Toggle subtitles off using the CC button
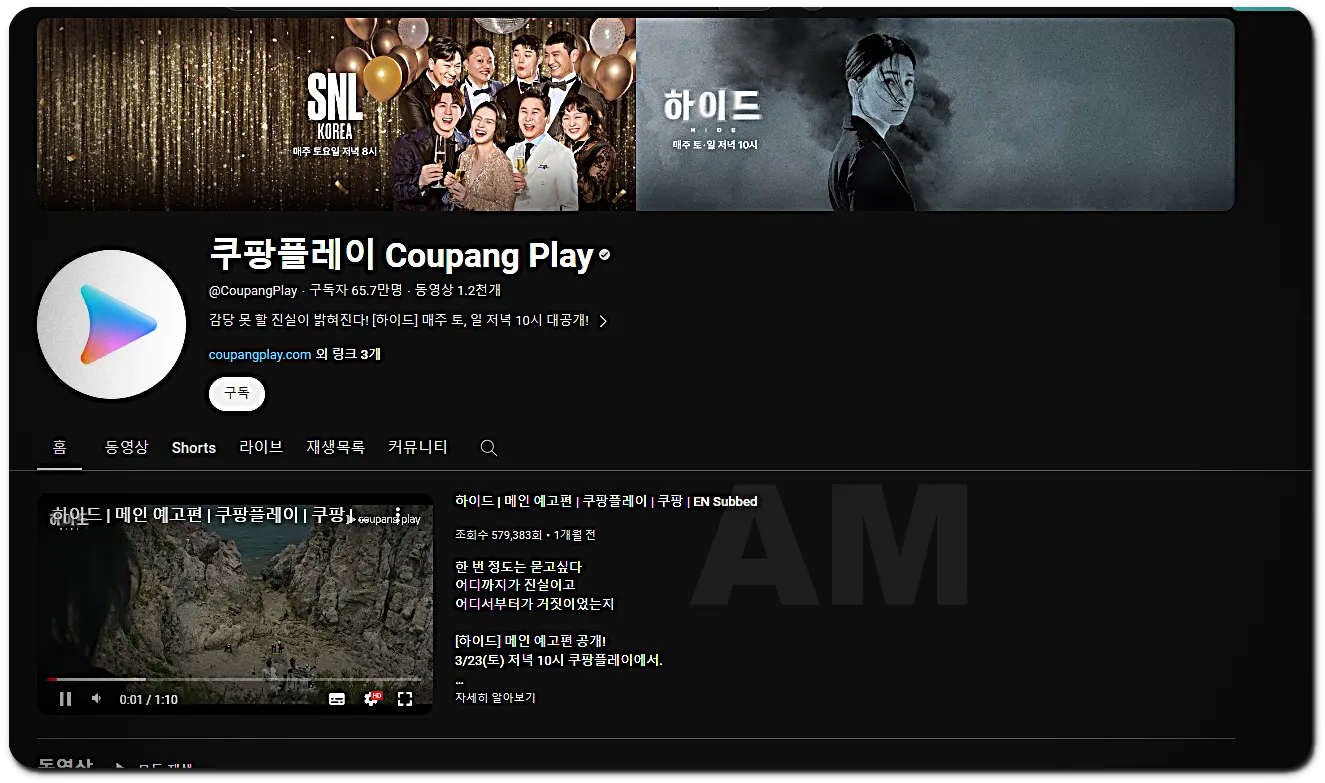The height and width of the screenshot is (783, 1325). coord(337,699)
